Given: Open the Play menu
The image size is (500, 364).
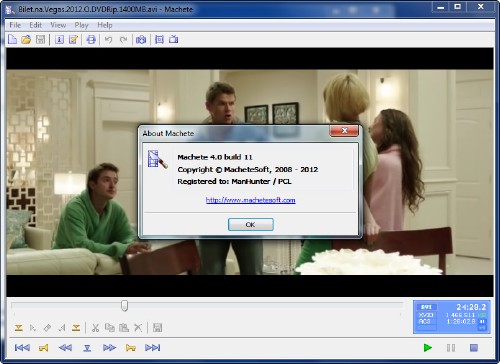Looking at the screenshot, I should pyautogui.click(x=81, y=25).
